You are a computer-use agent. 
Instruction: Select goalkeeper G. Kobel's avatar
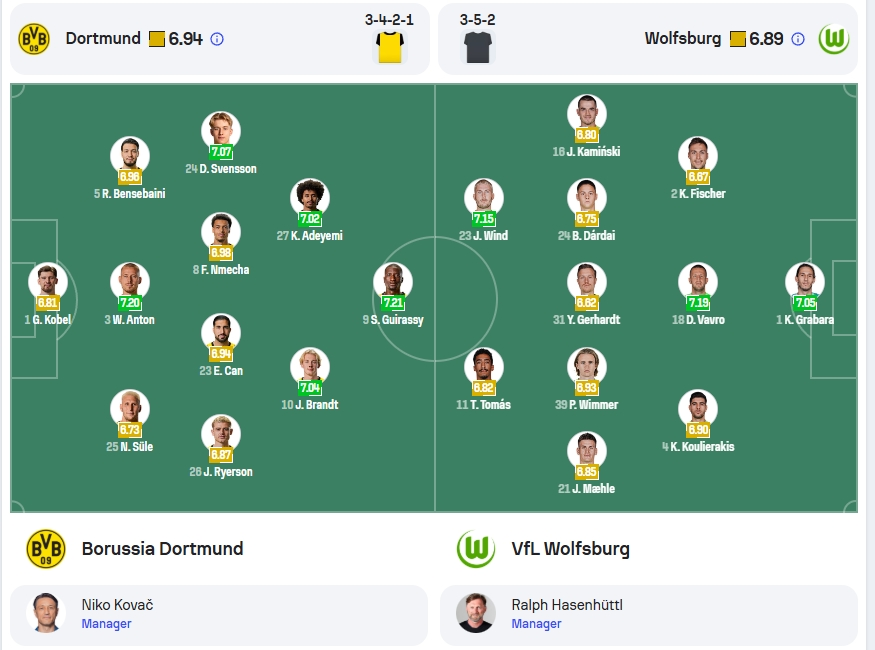click(x=47, y=282)
